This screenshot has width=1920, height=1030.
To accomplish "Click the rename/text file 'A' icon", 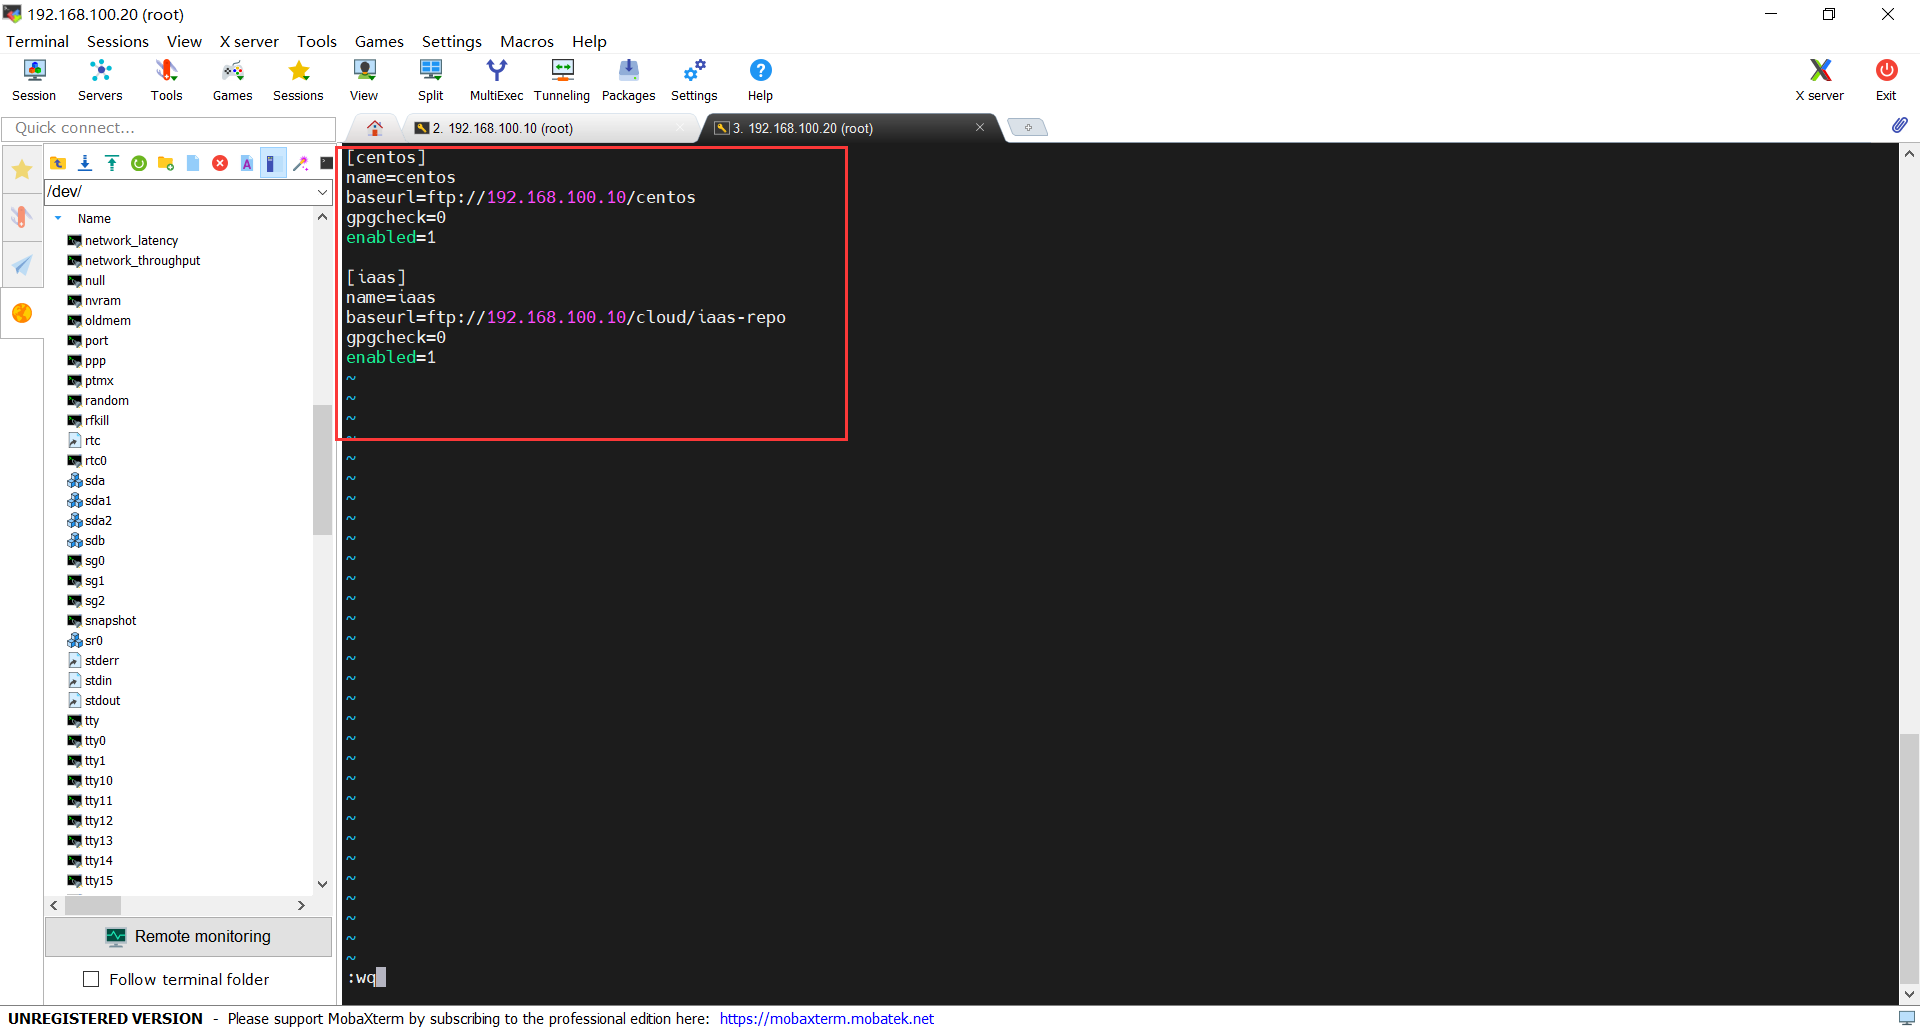I will 247,163.
